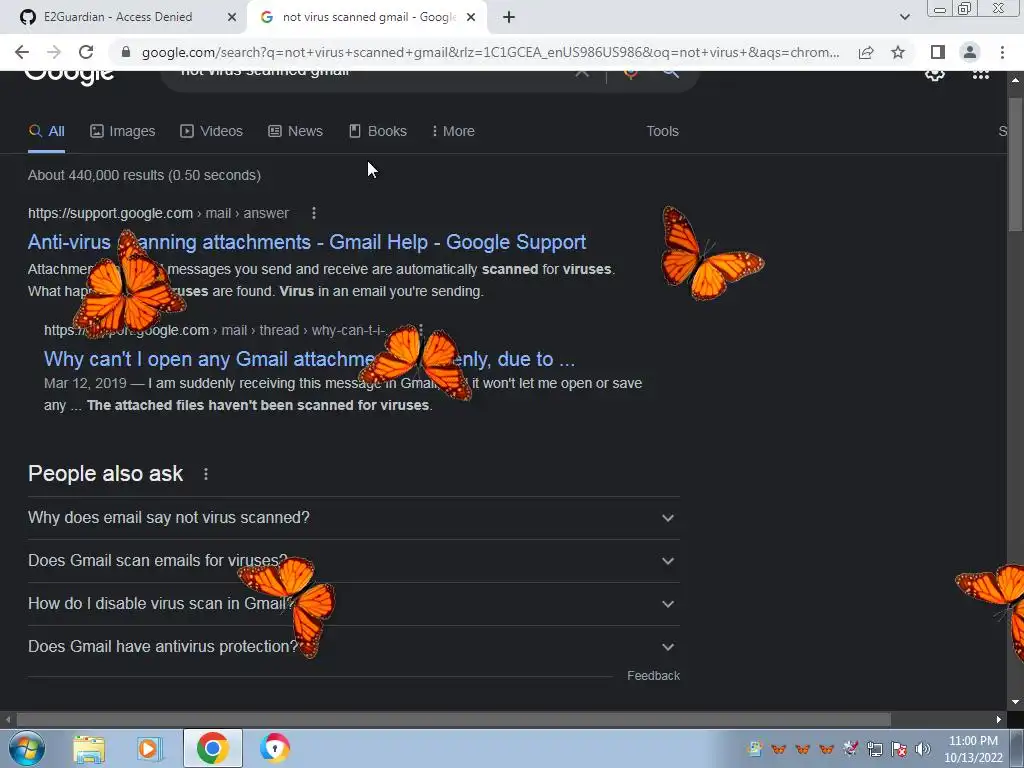Viewport: 1024px width, 768px height.
Task: Click the https://support.google.com › mail › answer URL
Action: [x=158, y=214]
